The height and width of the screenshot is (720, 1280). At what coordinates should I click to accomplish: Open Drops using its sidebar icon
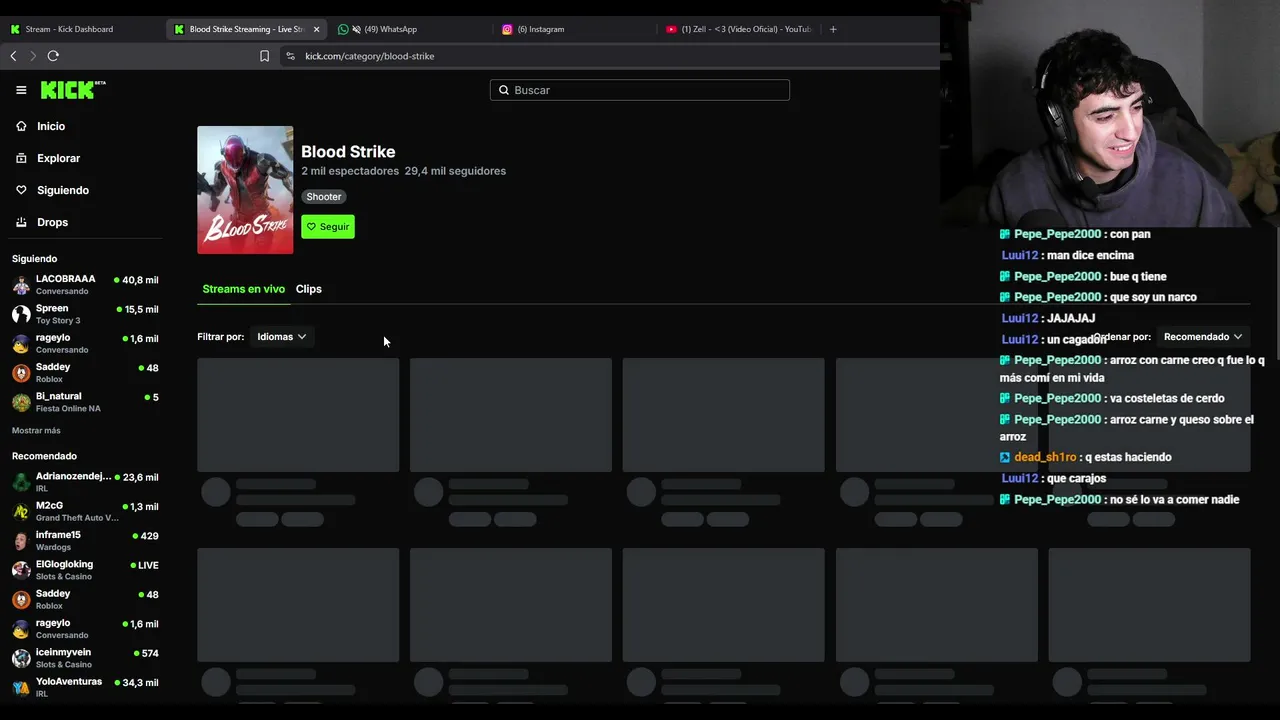click(21, 222)
